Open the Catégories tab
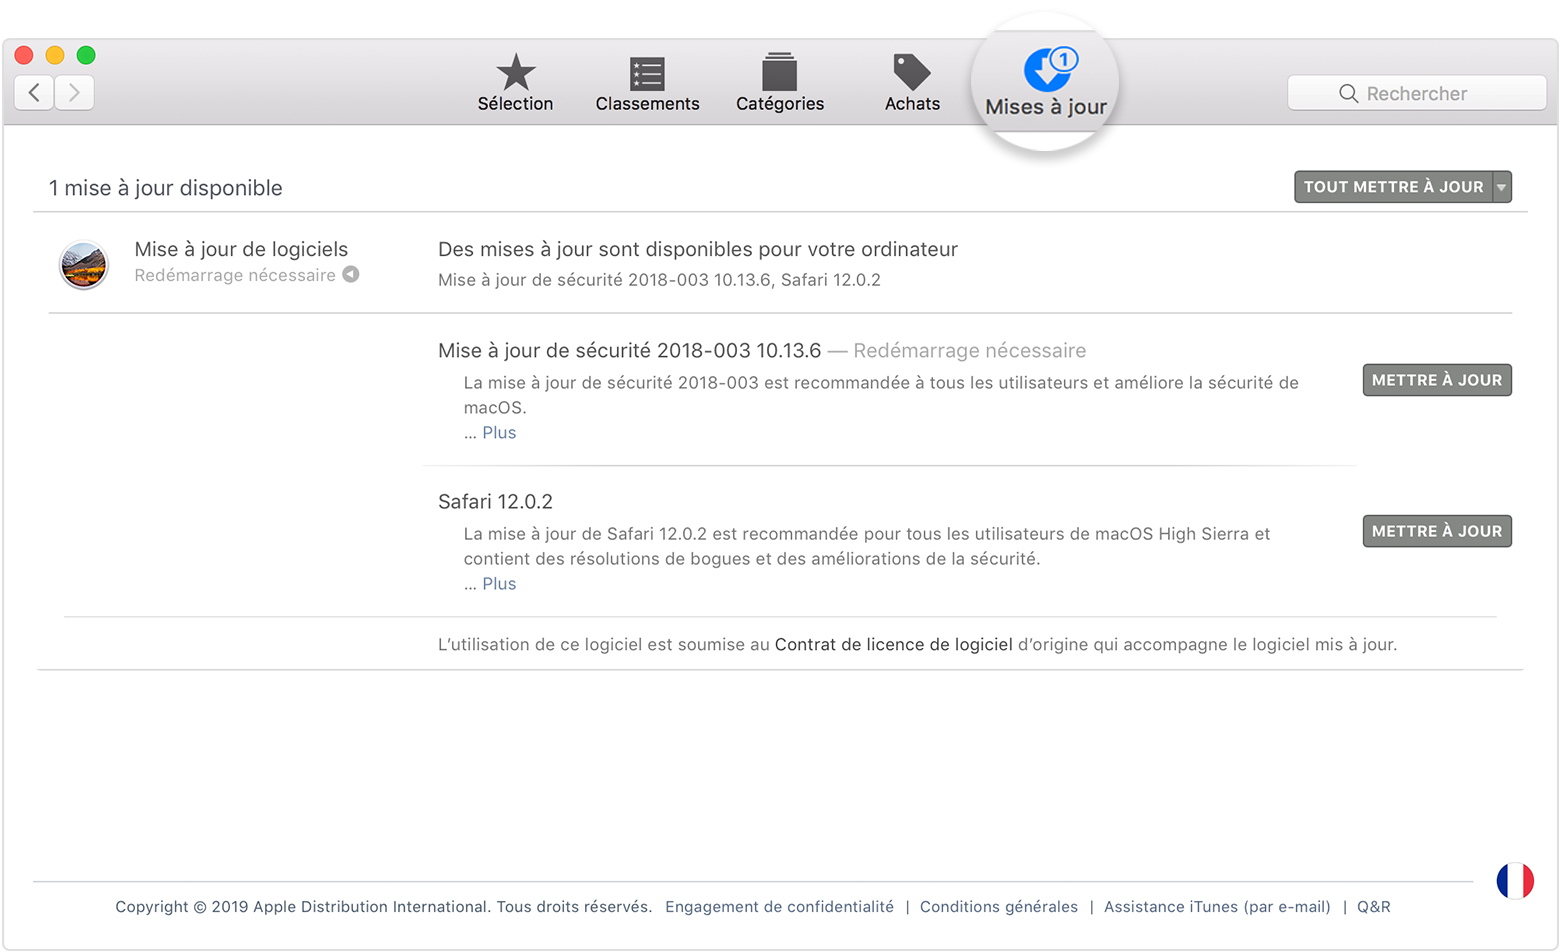Screen dimensions: 1560x952 pyautogui.click(x=780, y=83)
